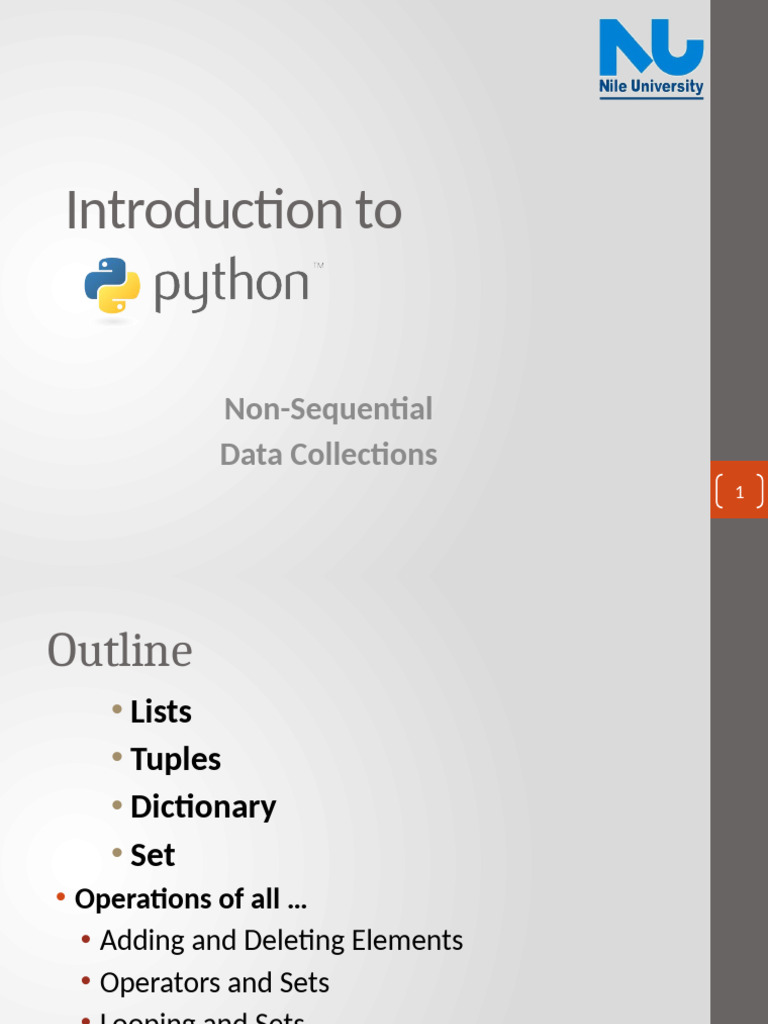The height and width of the screenshot is (1024, 768).
Task: Click the Operations of all … item
Action: 191,899
